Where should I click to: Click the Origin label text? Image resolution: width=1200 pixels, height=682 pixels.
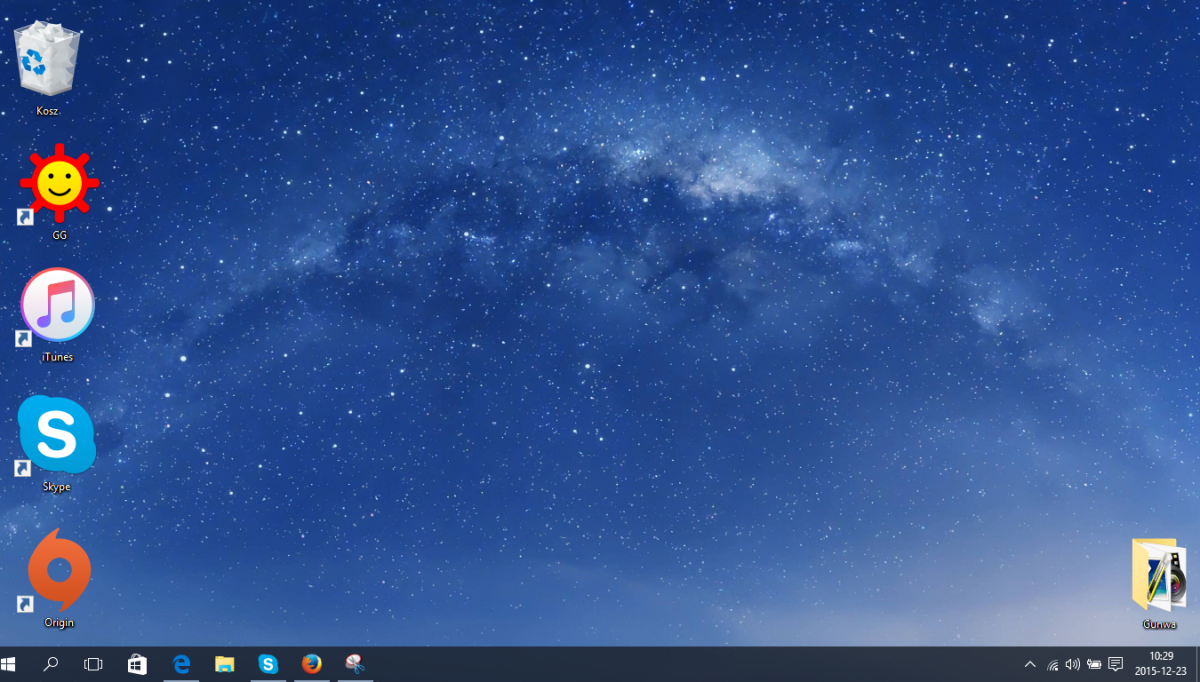59,622
